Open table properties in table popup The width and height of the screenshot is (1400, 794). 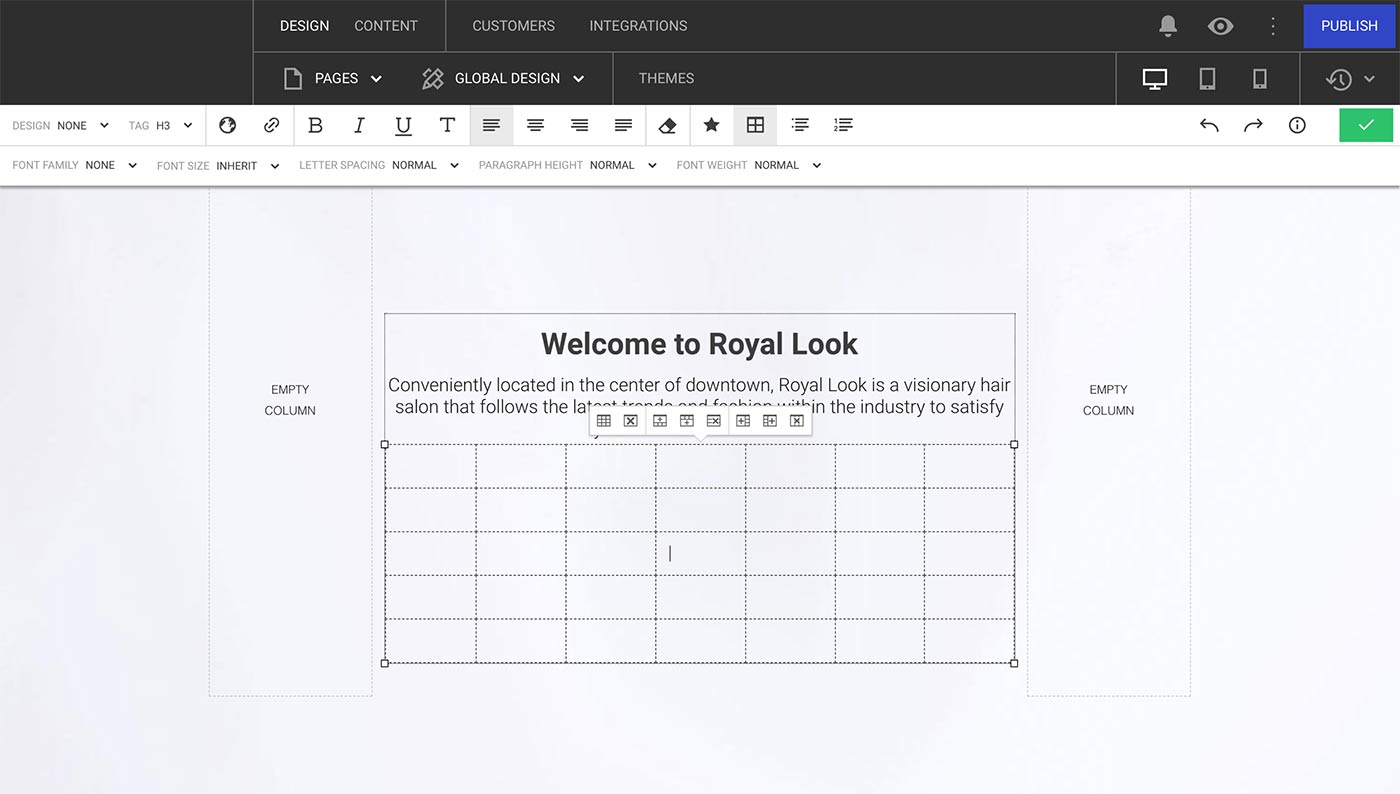click(x=604, y=421)
